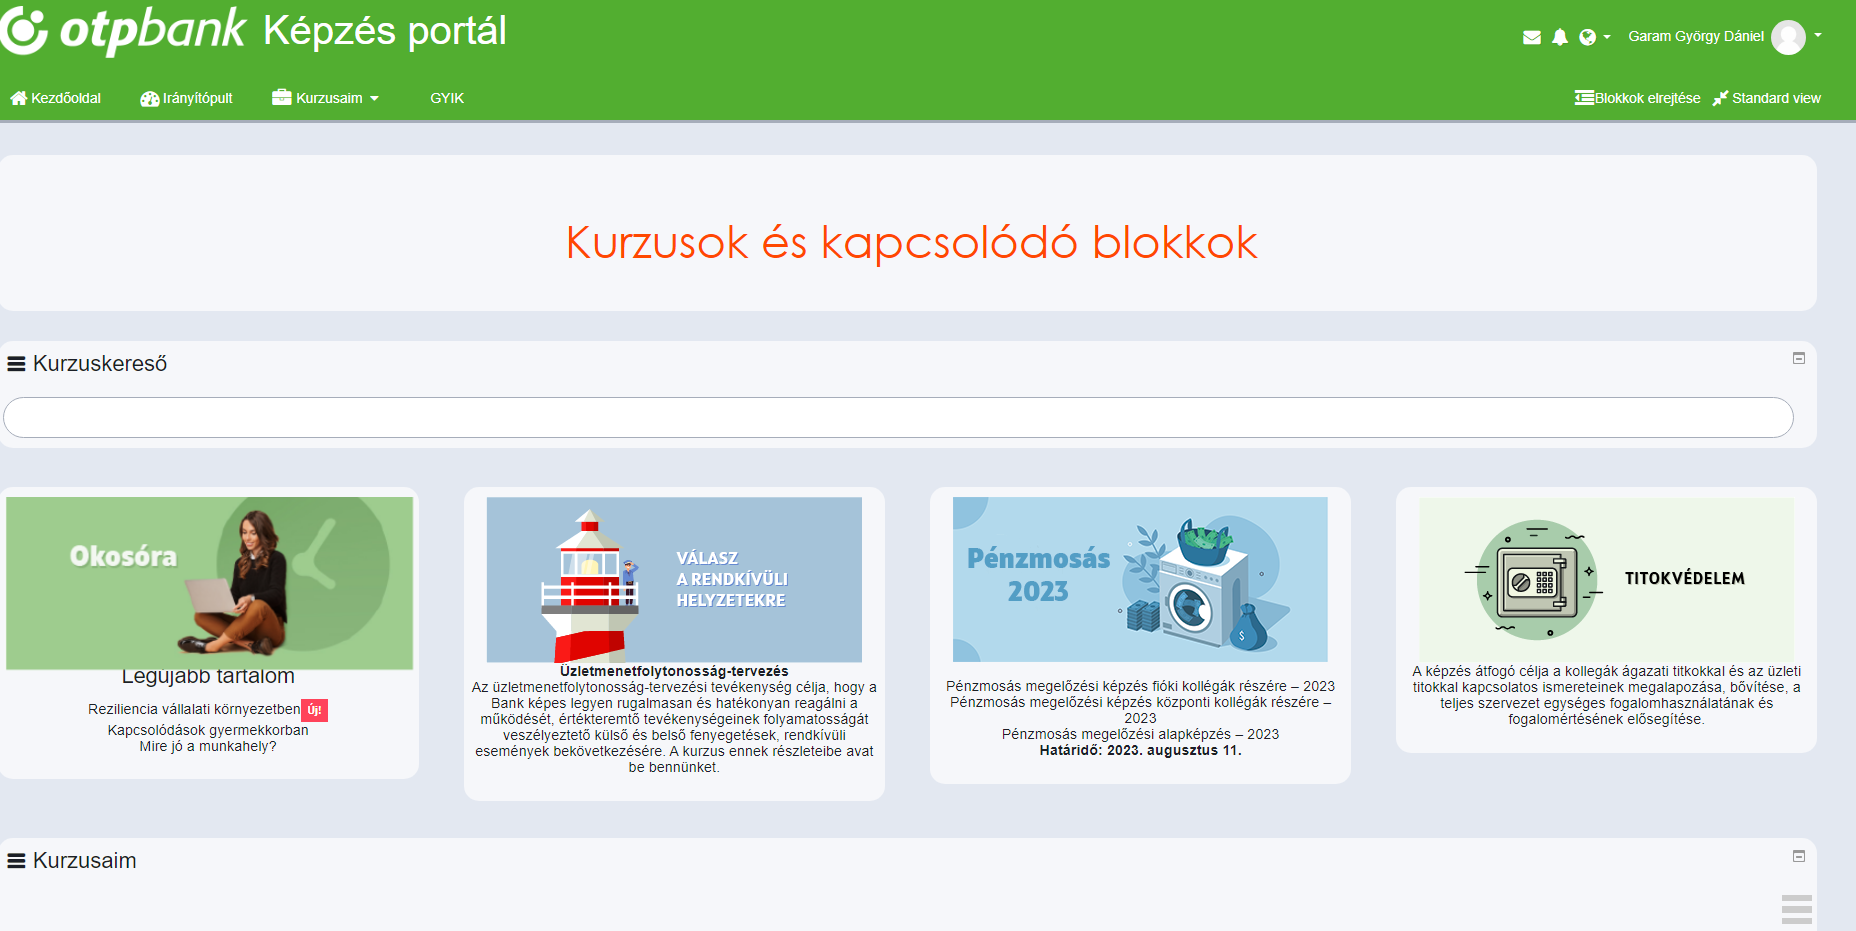Click Blokkok elrejtése to hide blocks
The height and width of the screenshot is (931, 1856).
pos(1637,98)
